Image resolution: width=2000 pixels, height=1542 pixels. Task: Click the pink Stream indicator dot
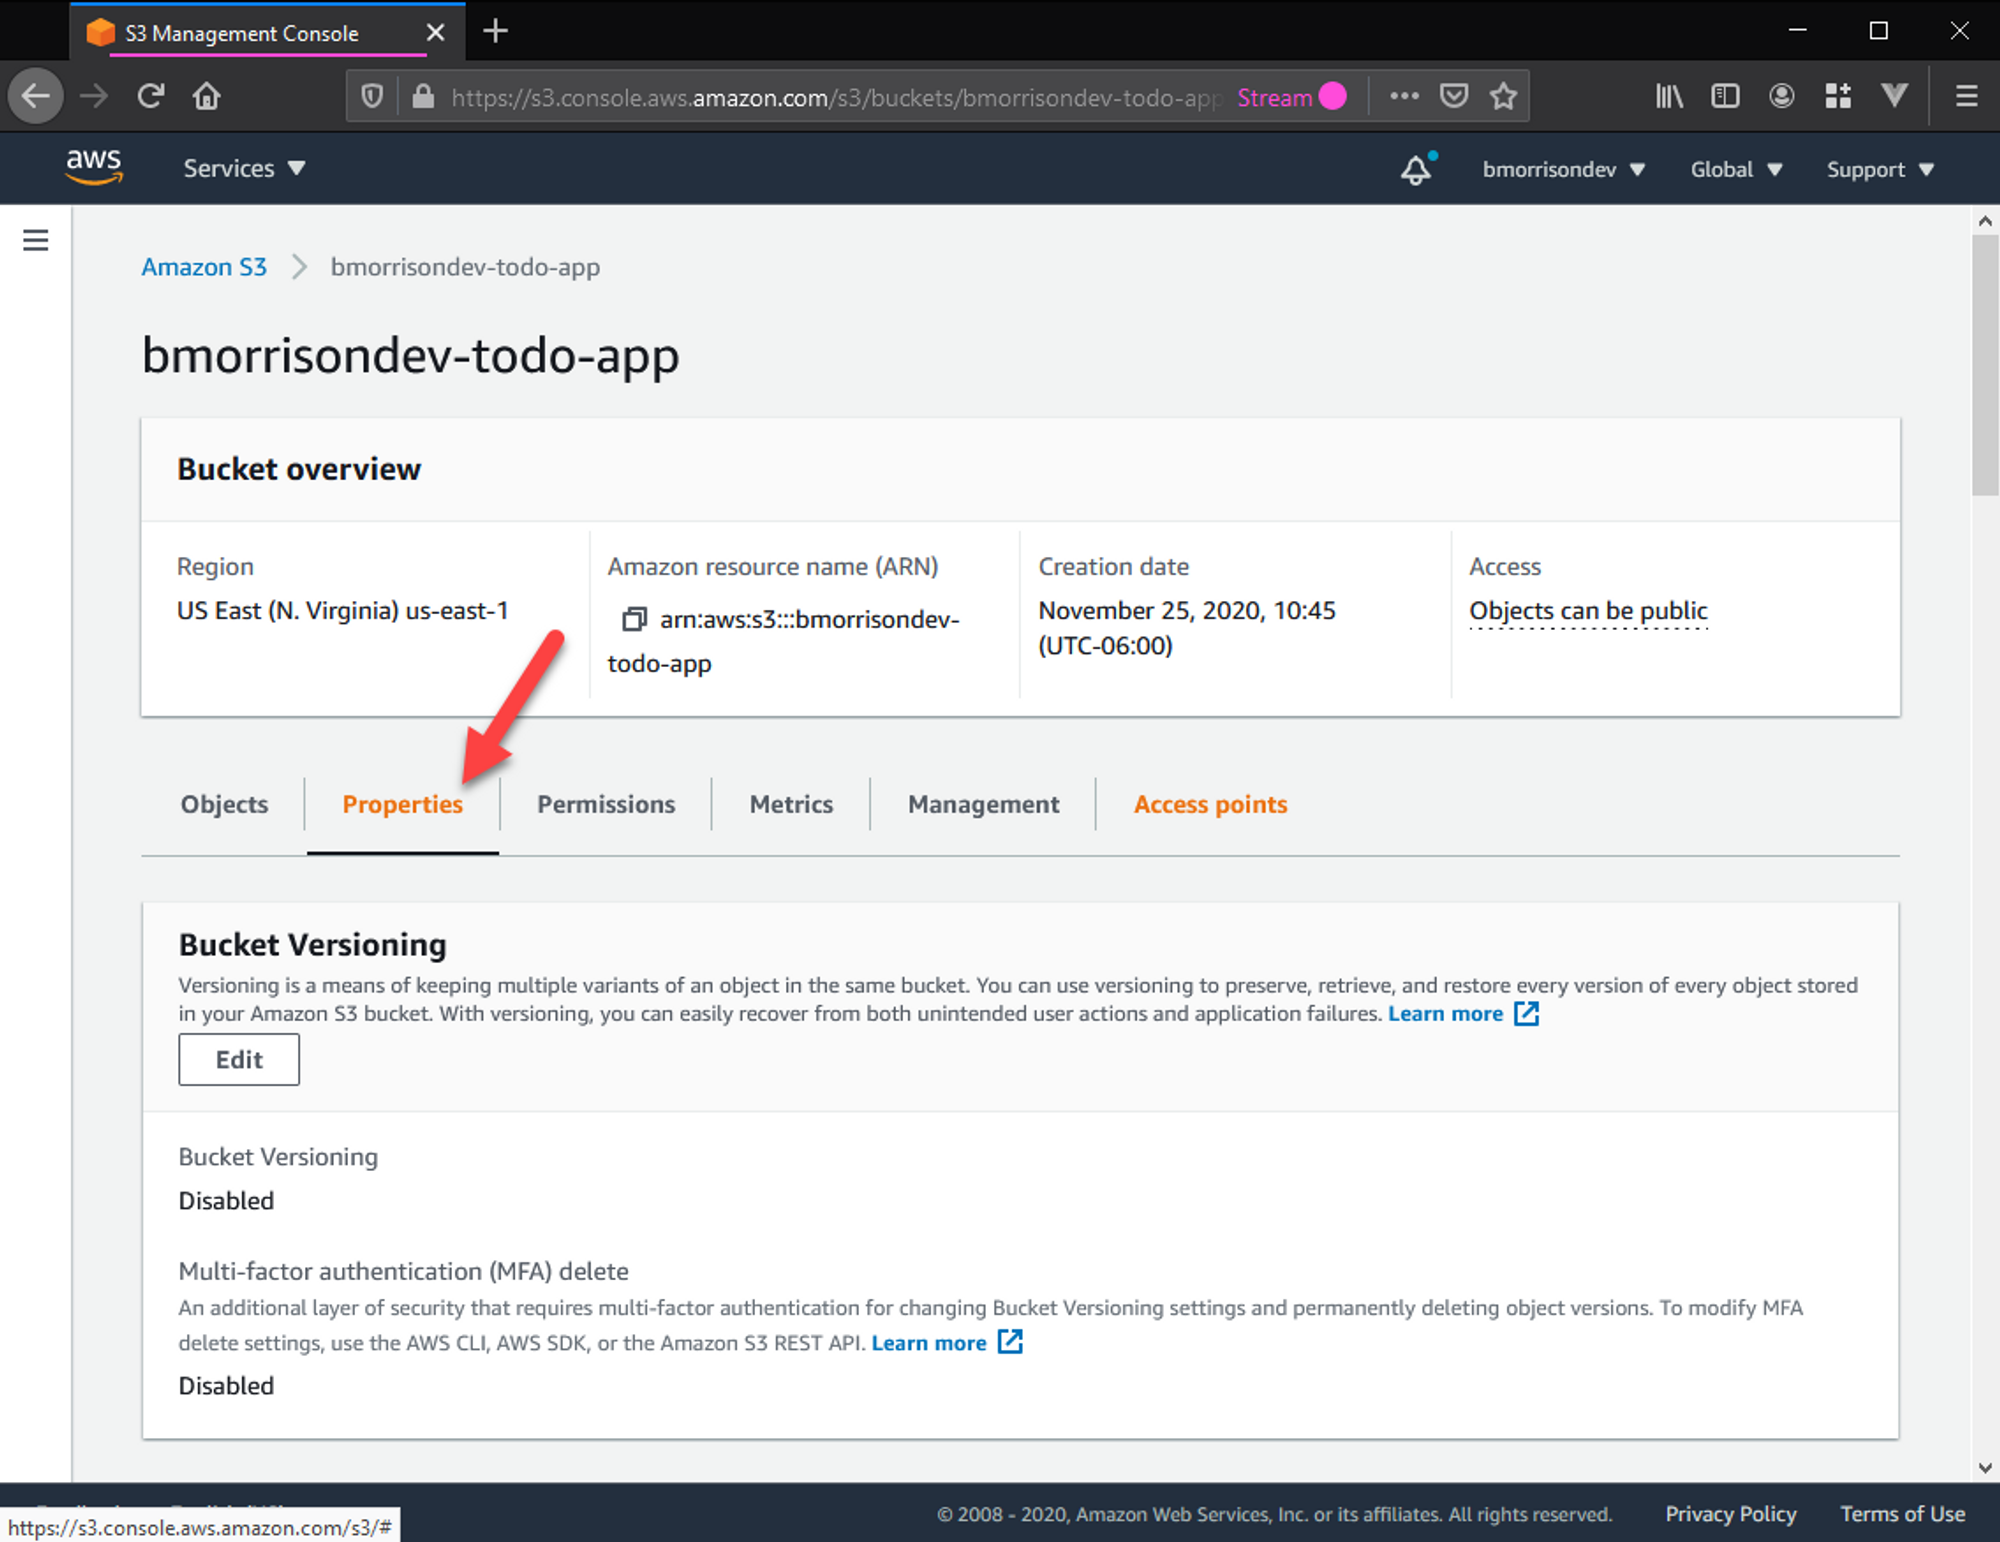[x=1332, y=96]
